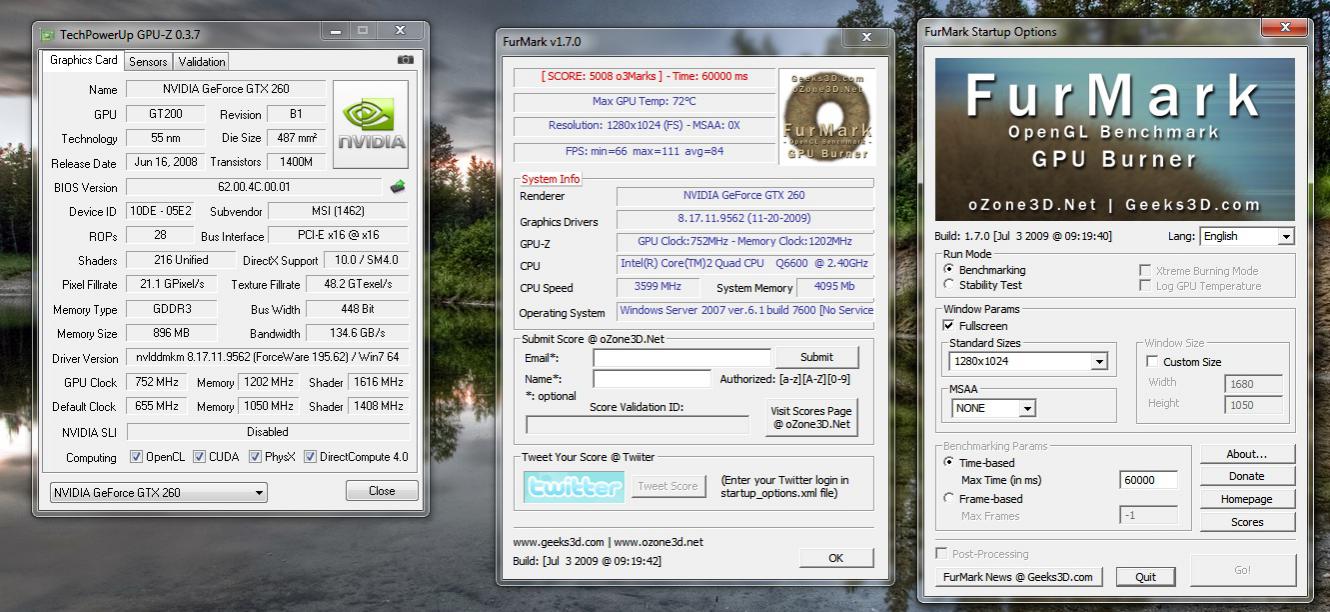Click the Close button in GPU-Z
The width and height of the screenshot is (1330, 612).
[x=382, y=491]
